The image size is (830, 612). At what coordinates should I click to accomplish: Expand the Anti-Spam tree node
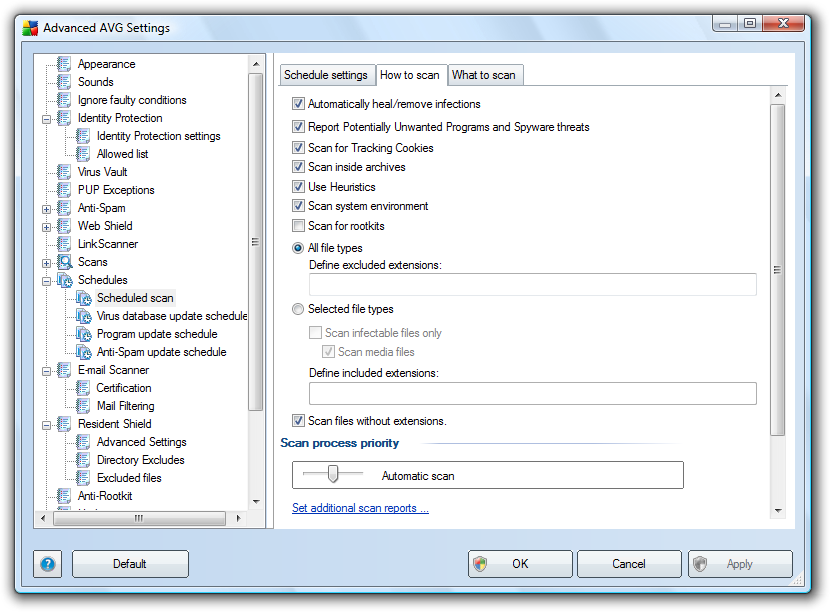click(x=47, y=209)
